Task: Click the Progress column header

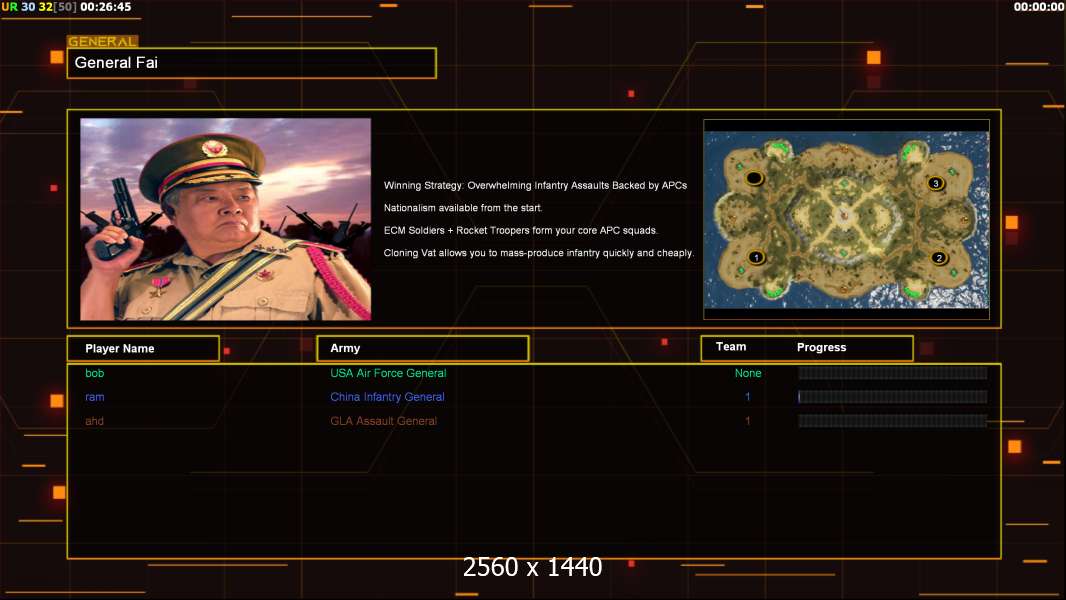Action: pyautogui.click(x=821, y=347)
